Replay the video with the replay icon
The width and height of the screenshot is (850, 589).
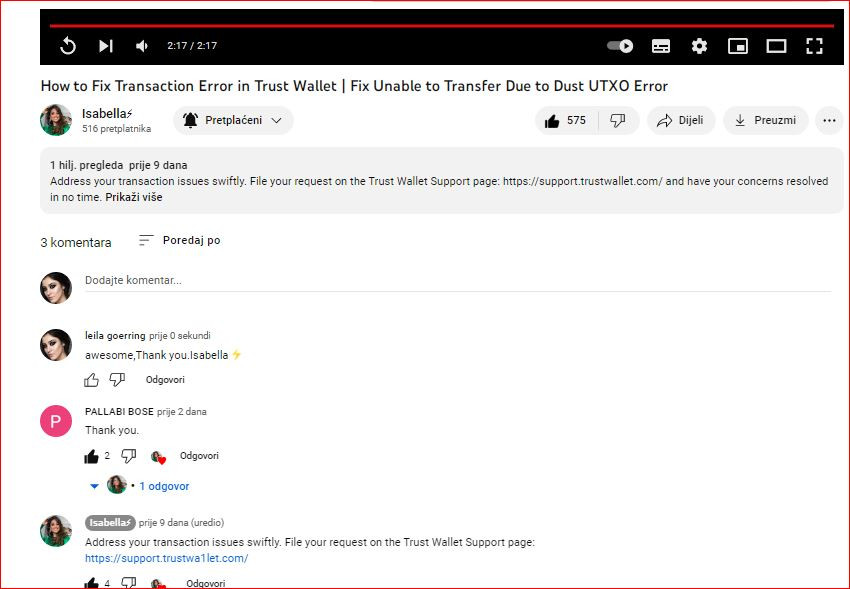click(x=68, y=46)
